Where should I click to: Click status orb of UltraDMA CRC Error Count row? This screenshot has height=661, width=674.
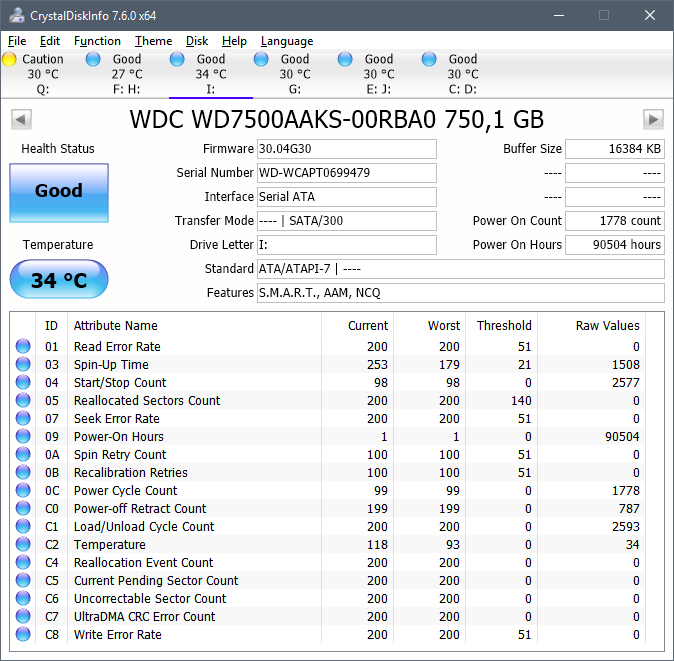(23, 617)
